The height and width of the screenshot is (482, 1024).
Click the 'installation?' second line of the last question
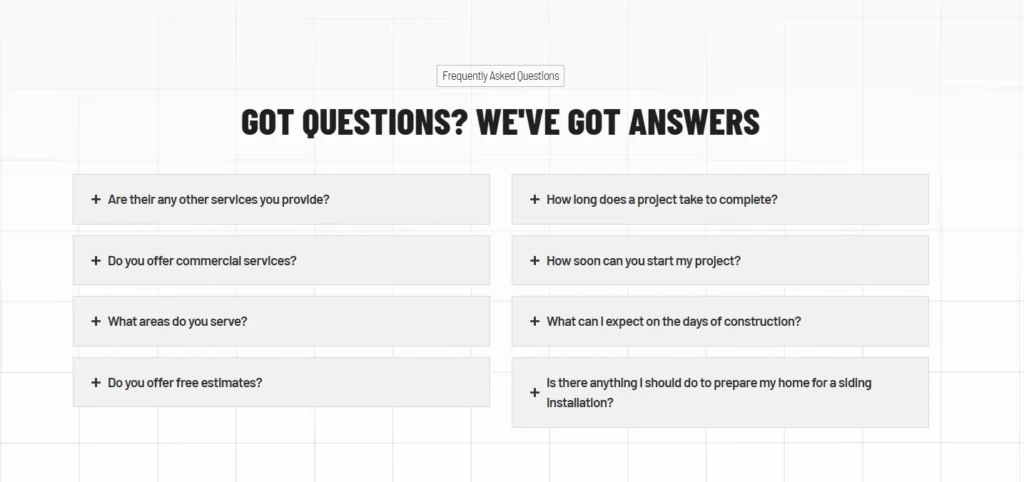580,403
